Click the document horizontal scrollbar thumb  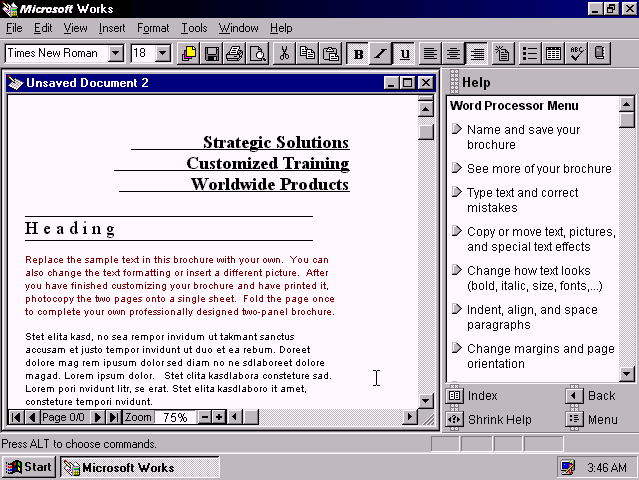coord(251,417)
